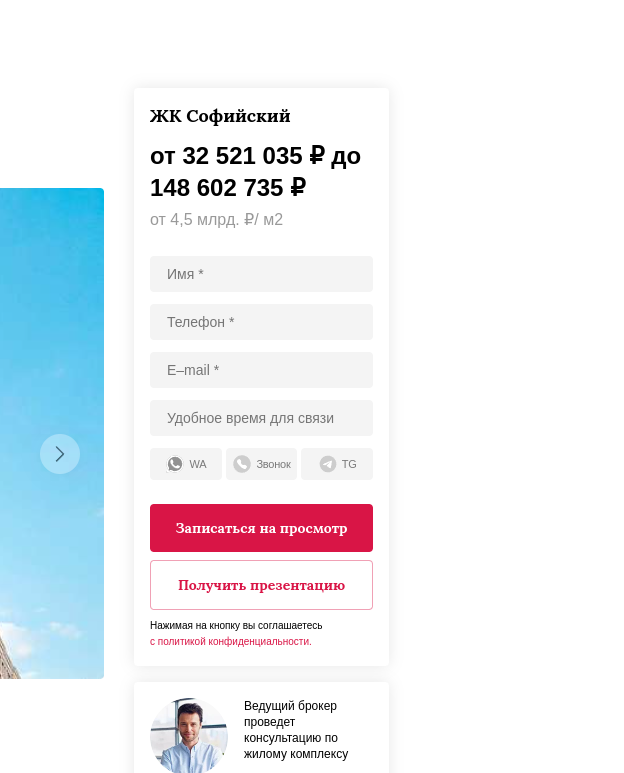624x773 pixels.
Task: Focus the Имя input field
Action: (x=261, y=274)
